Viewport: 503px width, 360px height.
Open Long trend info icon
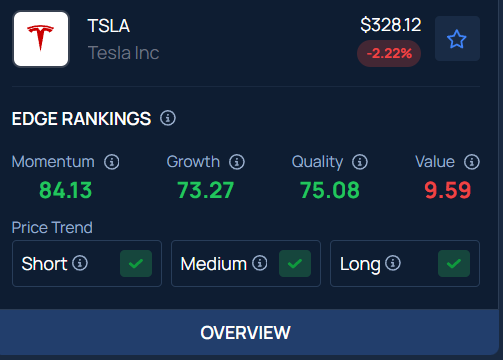(x=393, y=263)
